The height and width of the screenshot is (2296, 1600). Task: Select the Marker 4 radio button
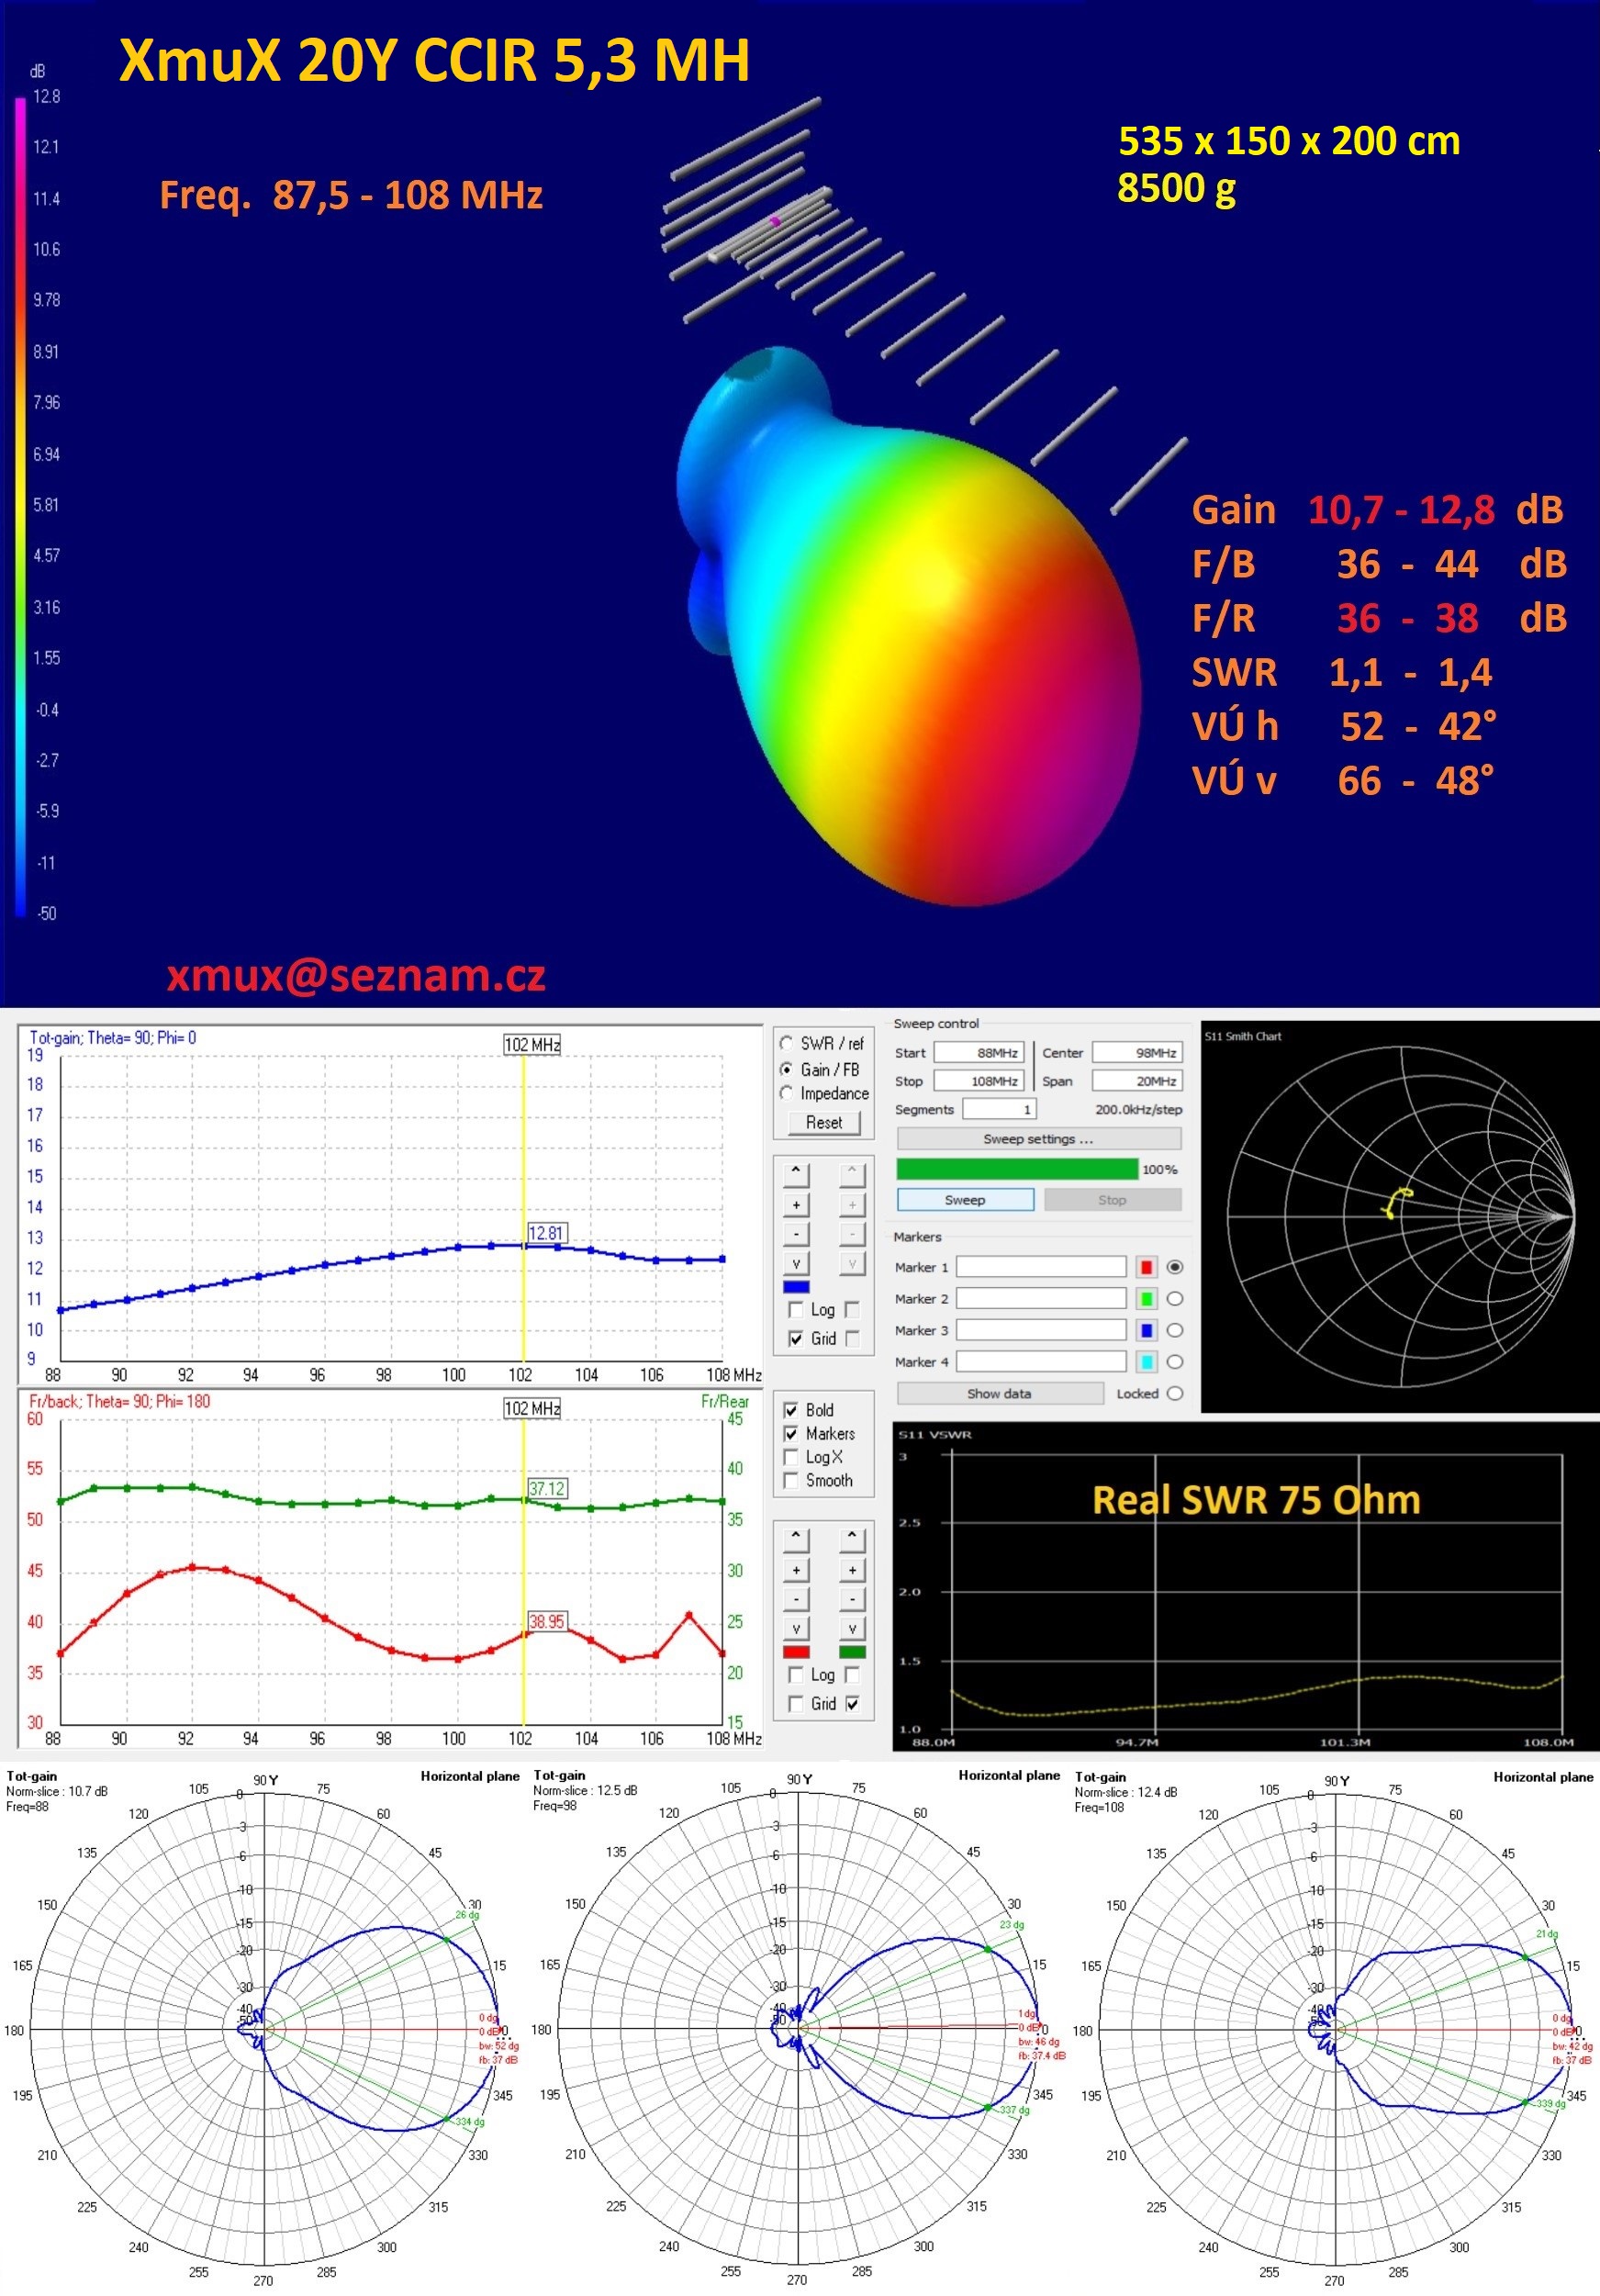point(1175,1361)
